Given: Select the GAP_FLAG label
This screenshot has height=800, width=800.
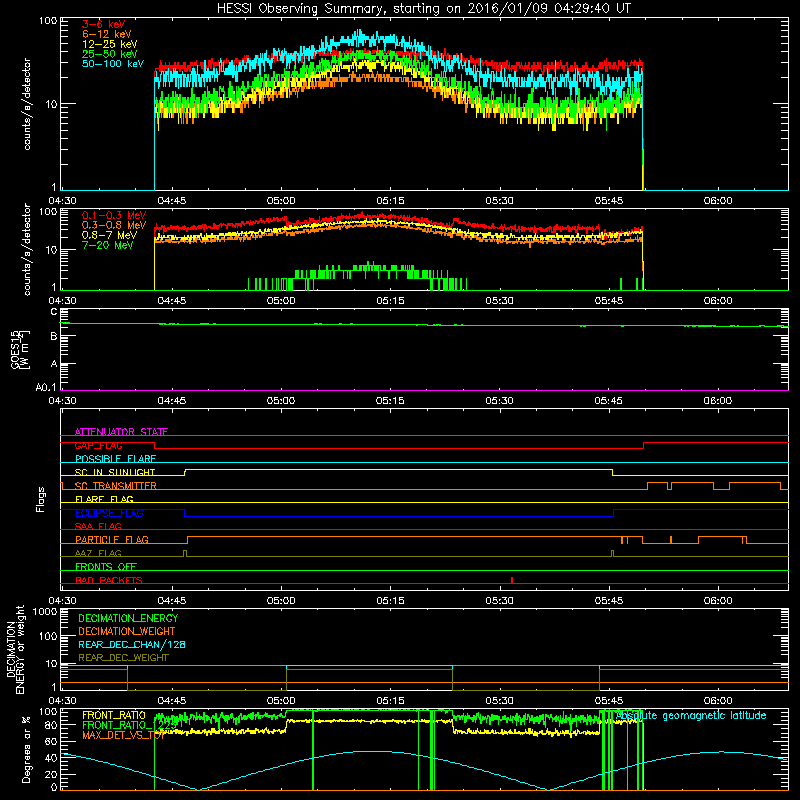Looking at the screenshot, I should [x=98, y=445].
